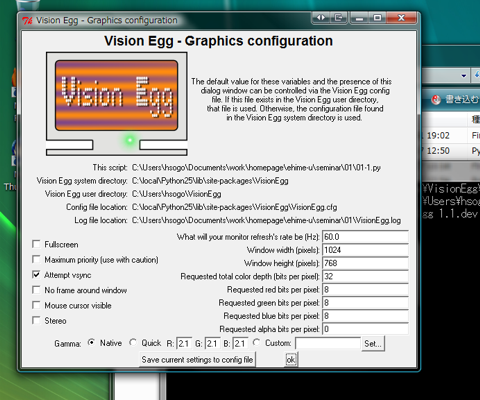This screenshot has height=400, width=480.
Task: Click the gamma G value field
Action: click(x=212, y=343)
